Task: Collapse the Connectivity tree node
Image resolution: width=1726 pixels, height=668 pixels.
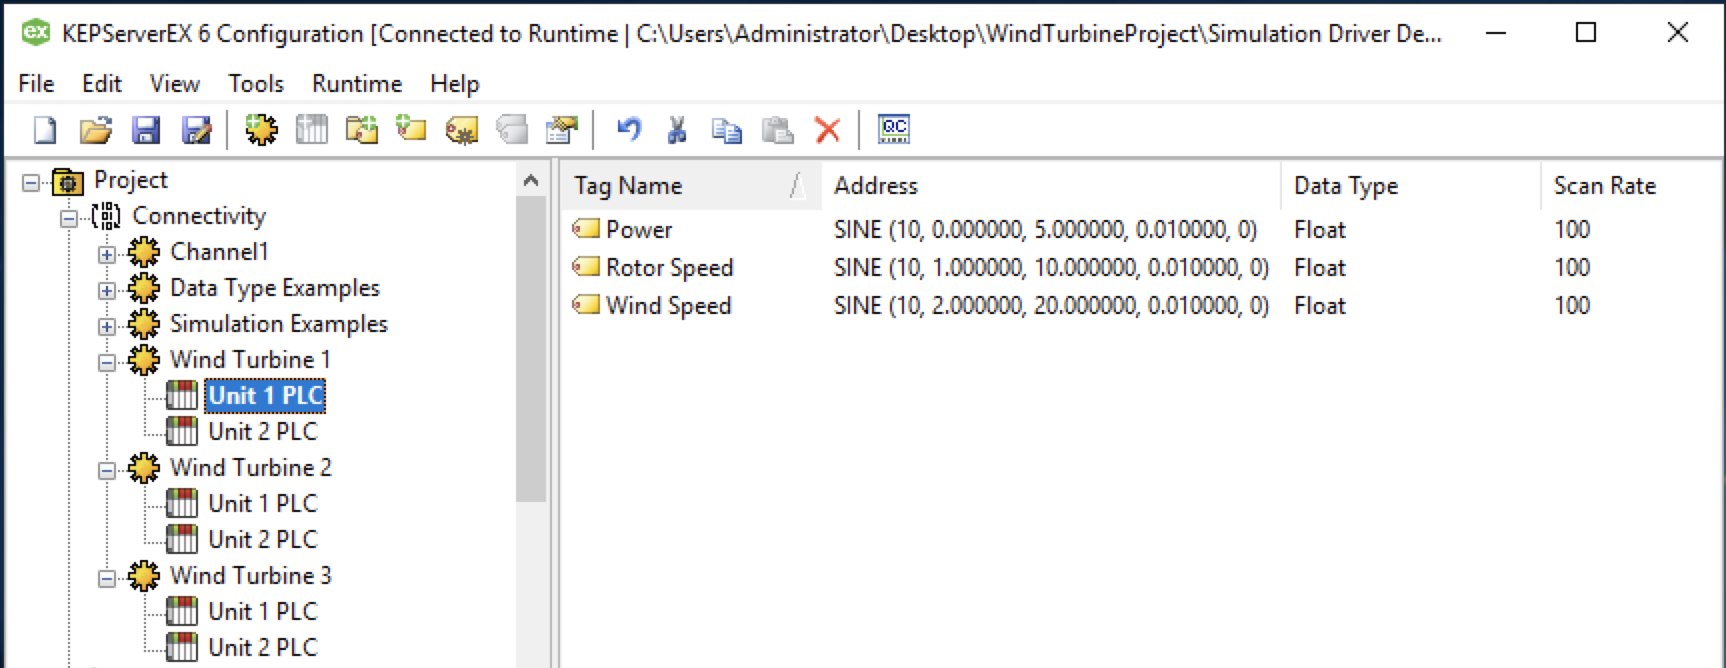Action: click(69, 218)
